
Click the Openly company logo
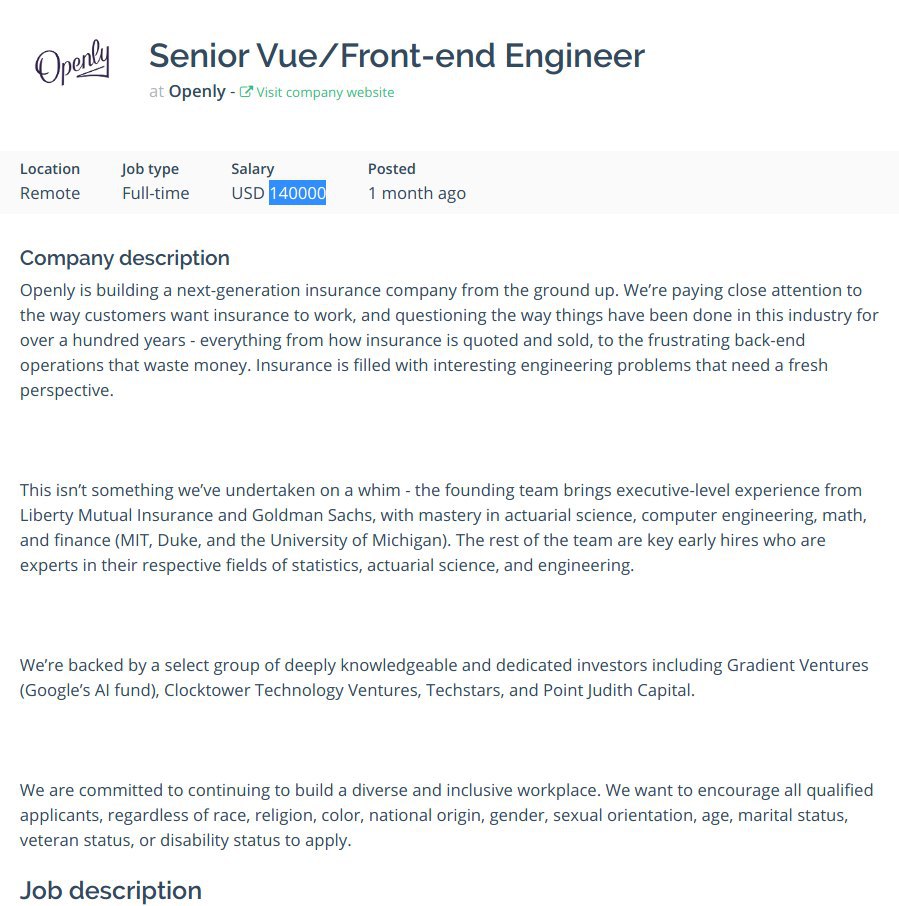72,62
